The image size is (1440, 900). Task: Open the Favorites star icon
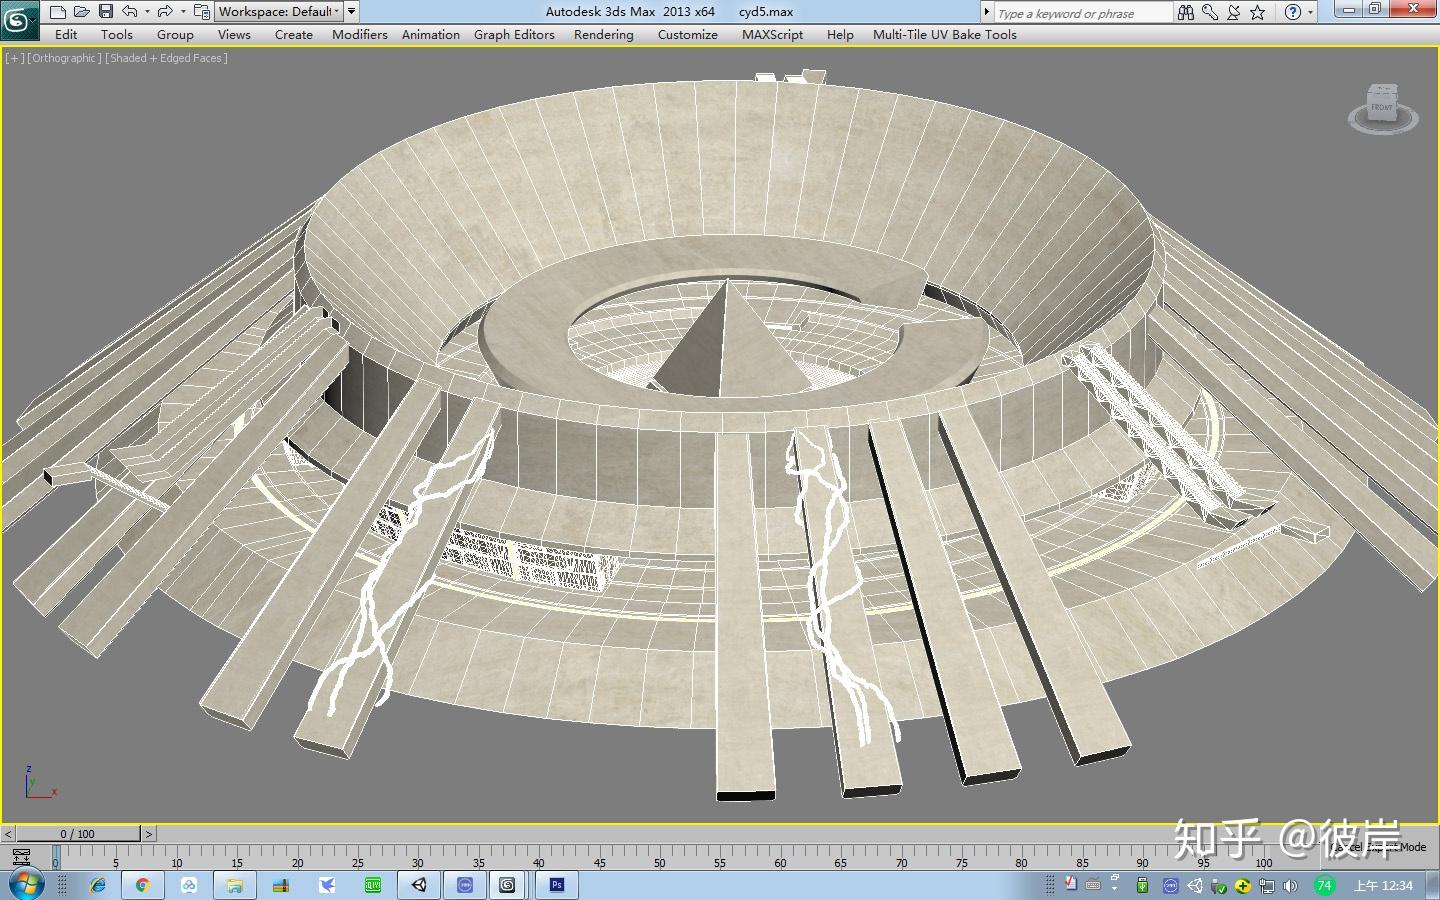1258,12
